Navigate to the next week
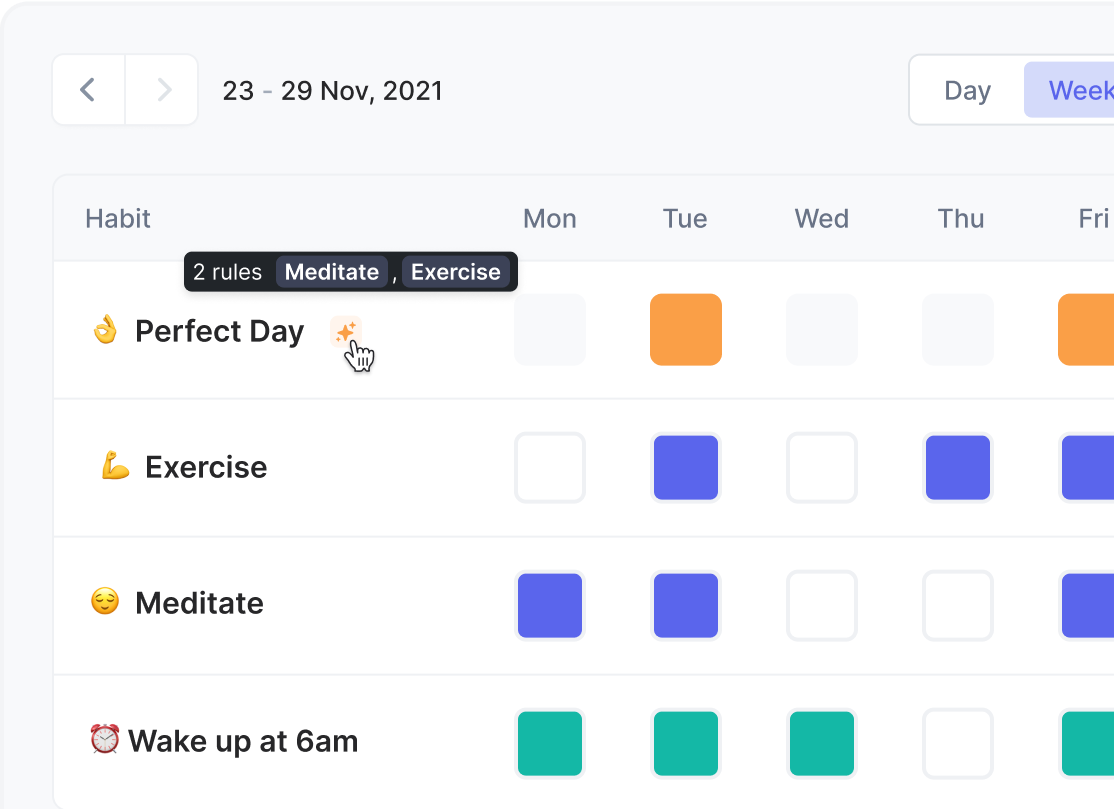The height and width of the screenshot is (809, 1114). coord(162,90)
